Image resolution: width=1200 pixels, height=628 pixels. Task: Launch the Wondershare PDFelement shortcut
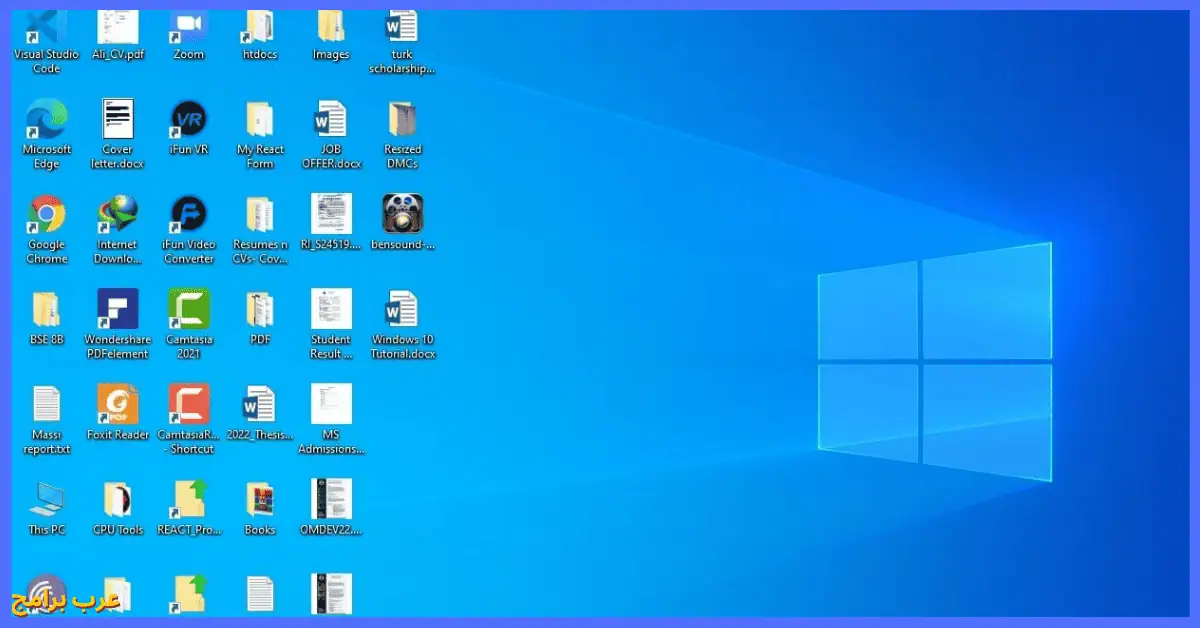point(118,324)
